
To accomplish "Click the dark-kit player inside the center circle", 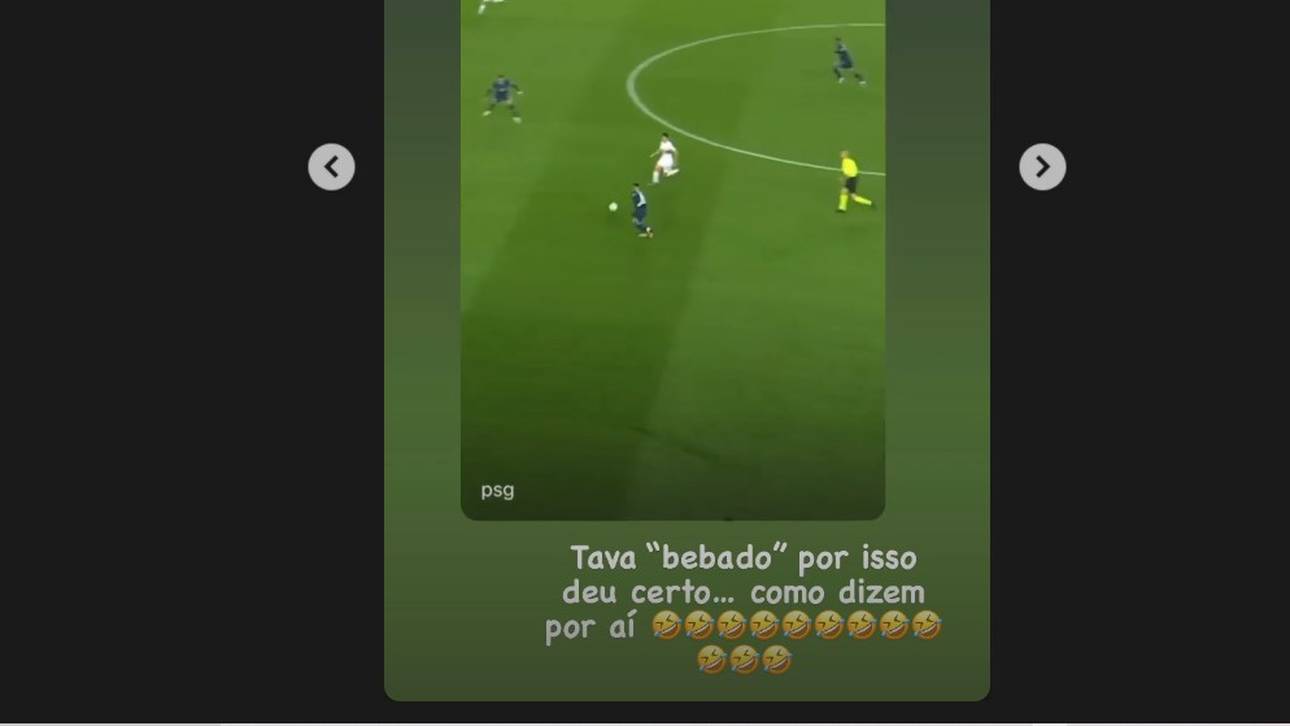I will 848,61.
